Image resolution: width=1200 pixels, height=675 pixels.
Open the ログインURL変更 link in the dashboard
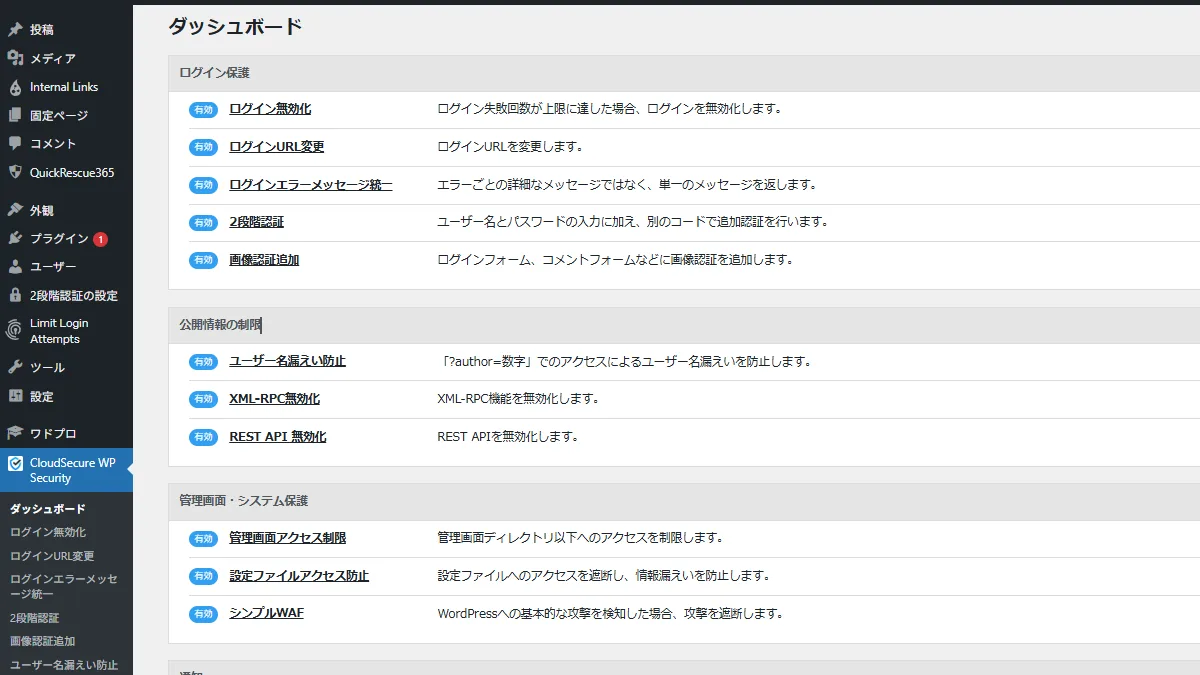click(x=277, y=147)
